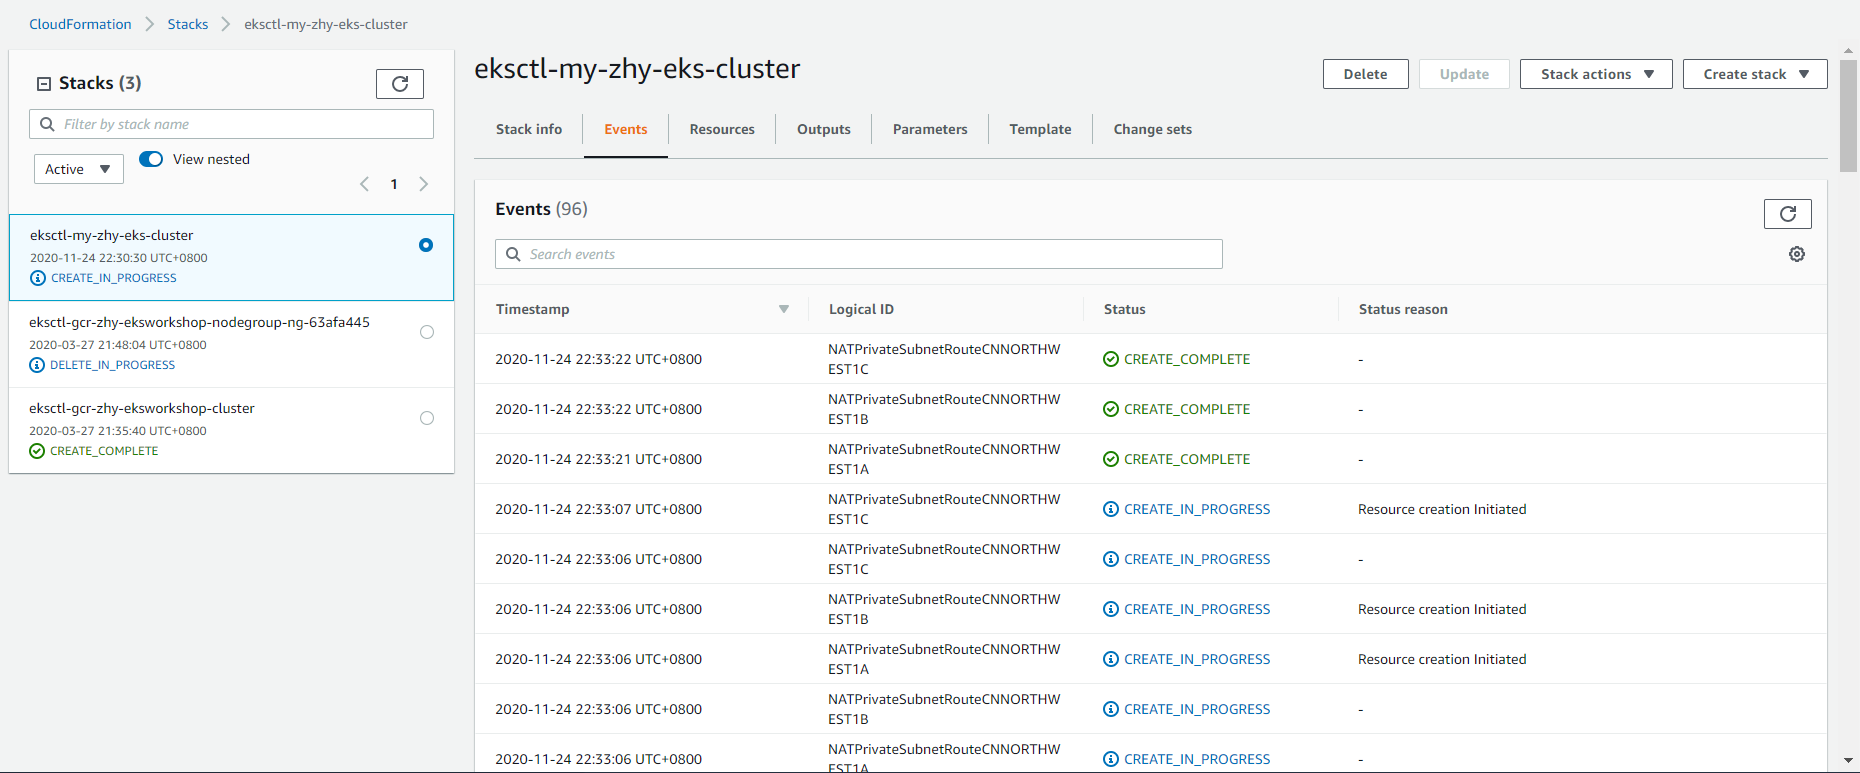Click the Search events field
The width and height of the screenshot is (1860, 773).
click(x=859, y=254)
